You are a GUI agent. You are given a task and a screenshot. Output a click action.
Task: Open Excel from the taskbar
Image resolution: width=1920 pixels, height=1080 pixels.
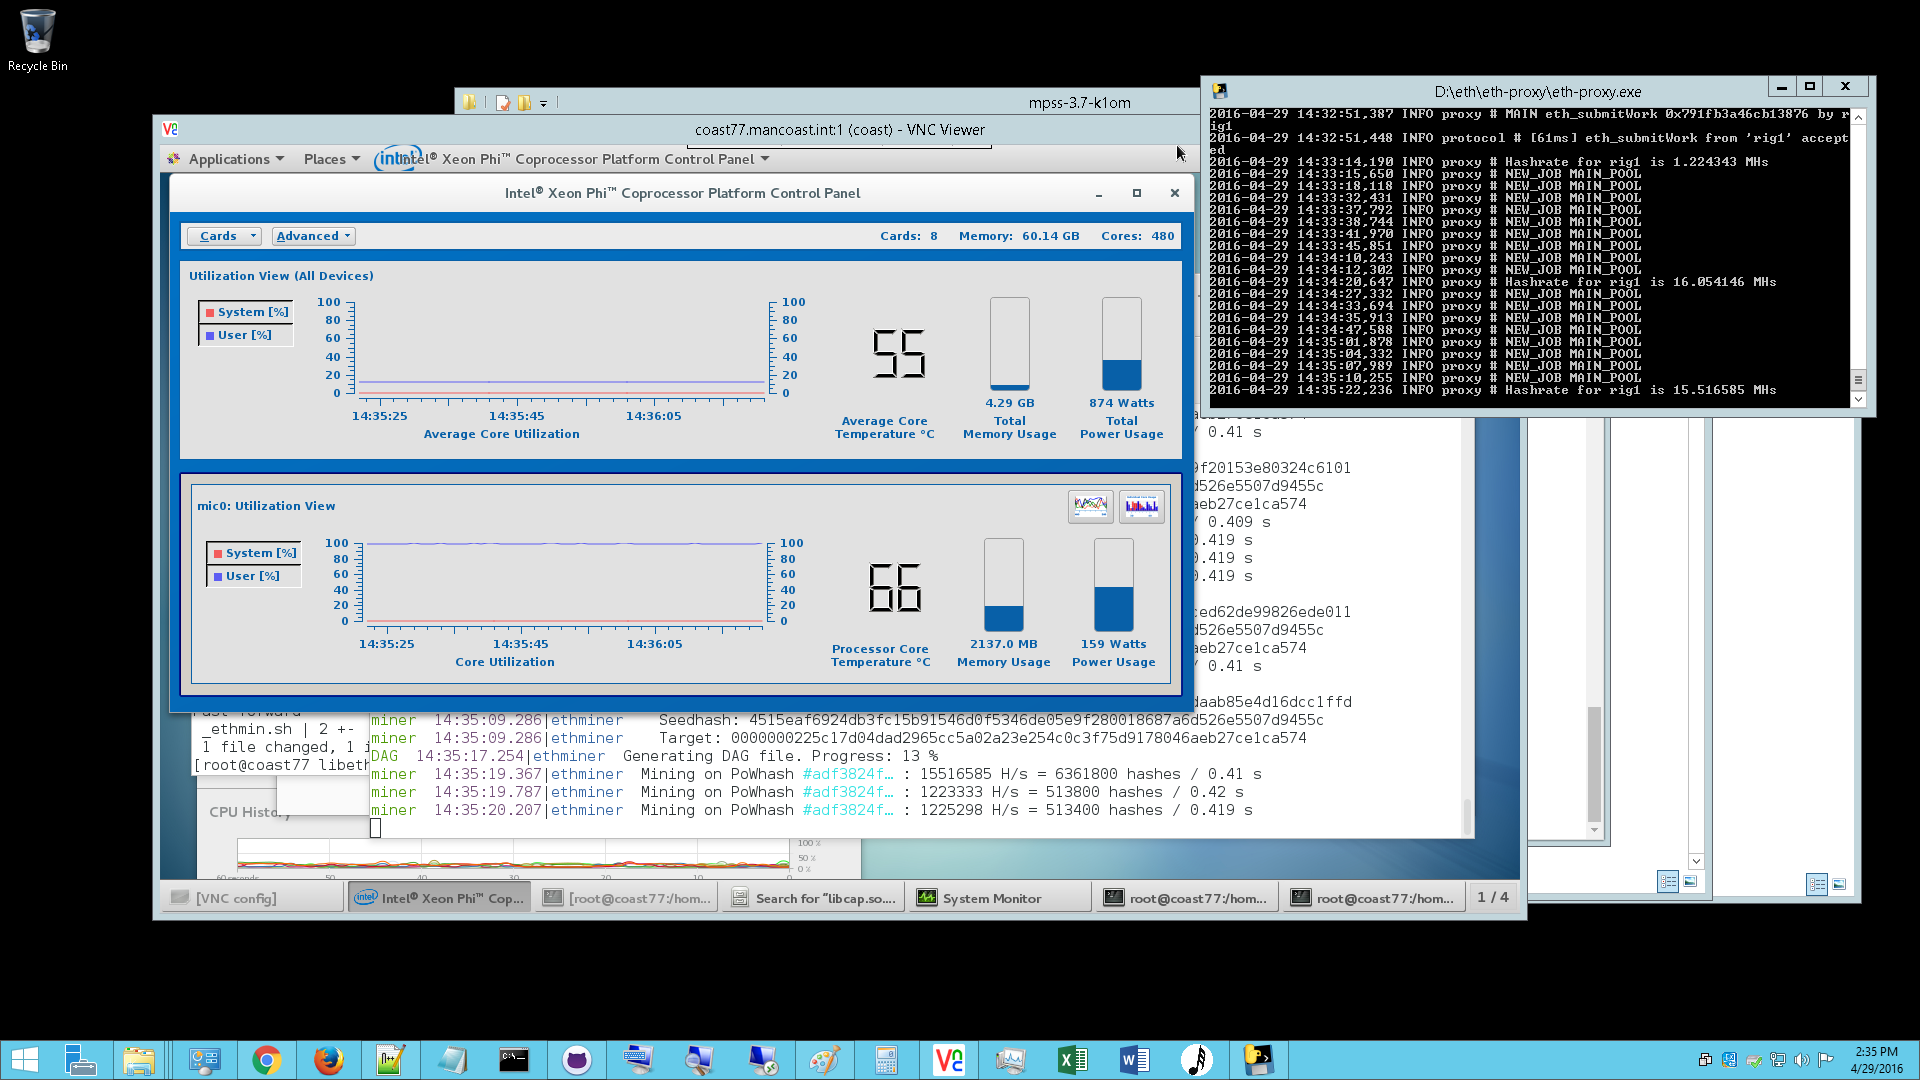coord(1072,1060)
